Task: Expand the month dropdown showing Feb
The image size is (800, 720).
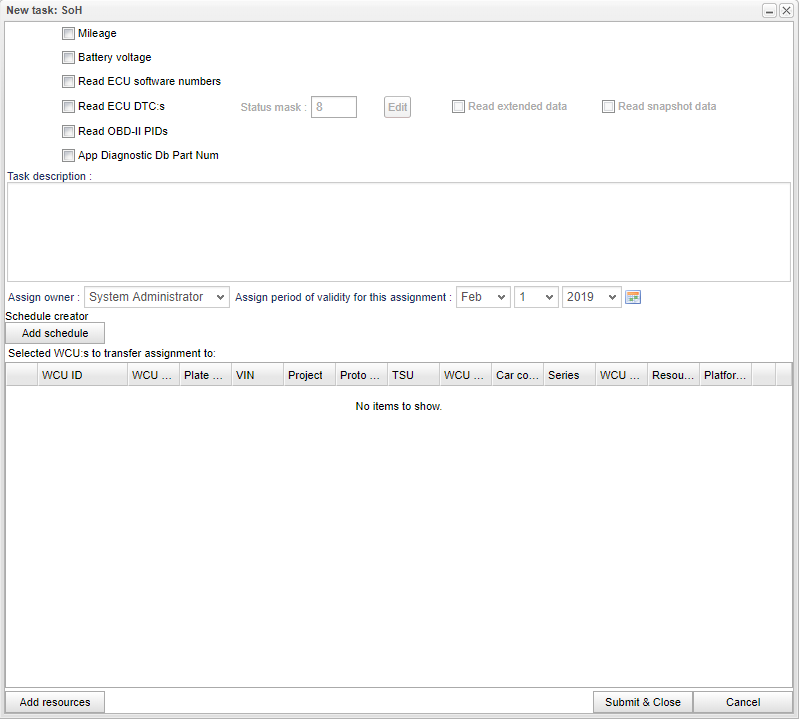Action: [x=483, y=297]
